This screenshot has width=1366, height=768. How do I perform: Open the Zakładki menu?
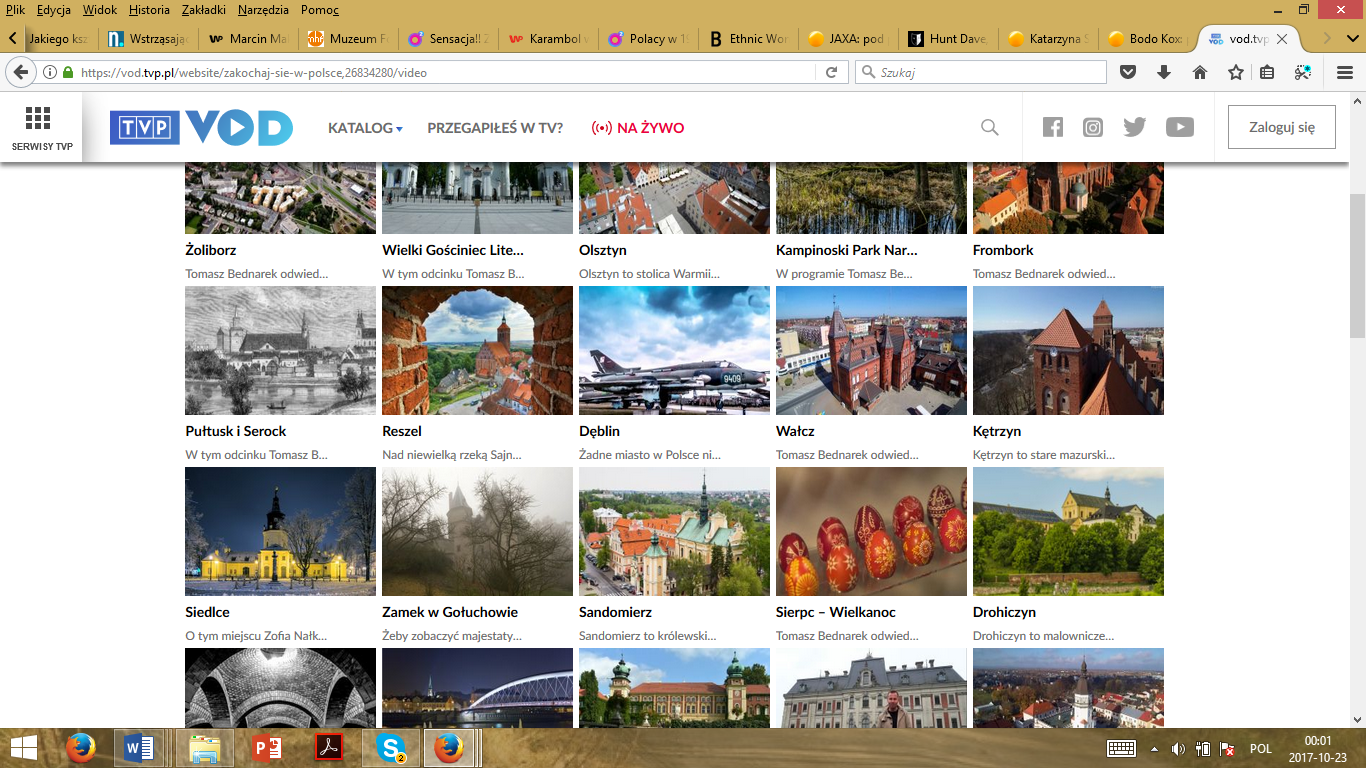(204, 10)
